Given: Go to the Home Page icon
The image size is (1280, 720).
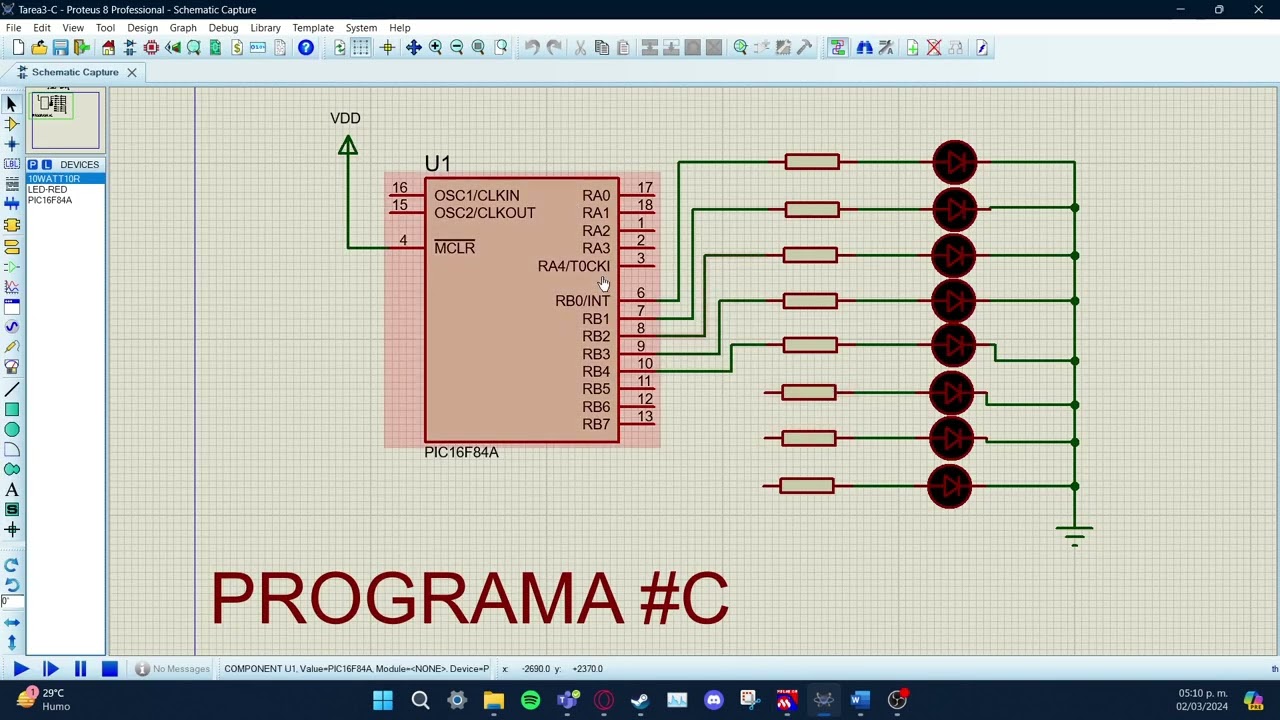Looking at the screenshot, I should pos(108,48).
